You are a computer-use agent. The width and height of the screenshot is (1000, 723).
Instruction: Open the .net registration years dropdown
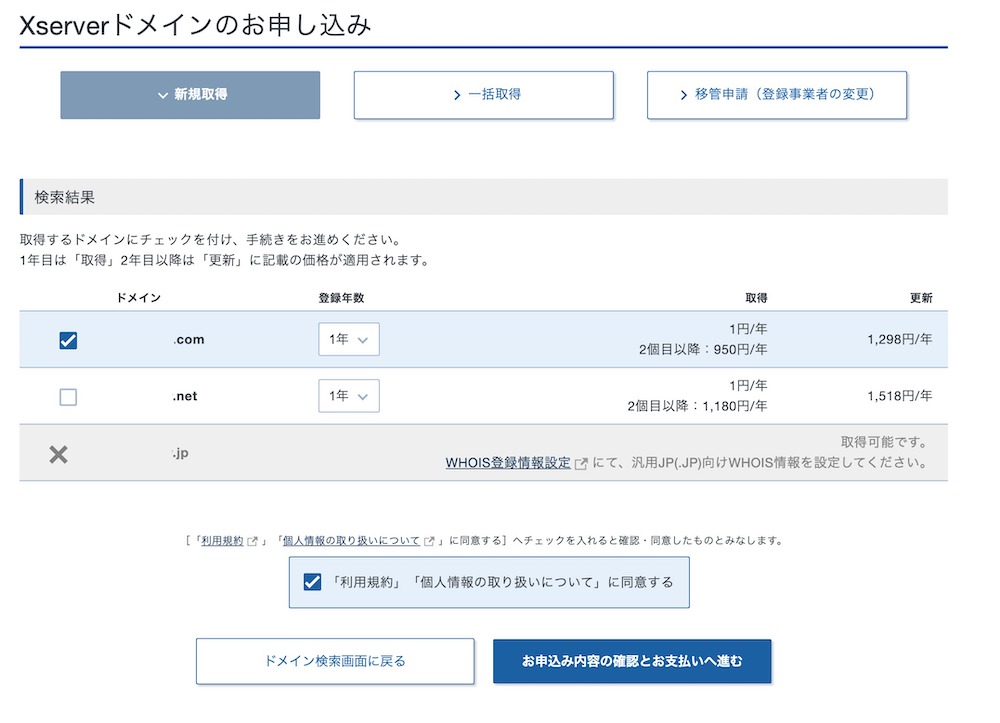pyautogui.click(x=349, y=396)
